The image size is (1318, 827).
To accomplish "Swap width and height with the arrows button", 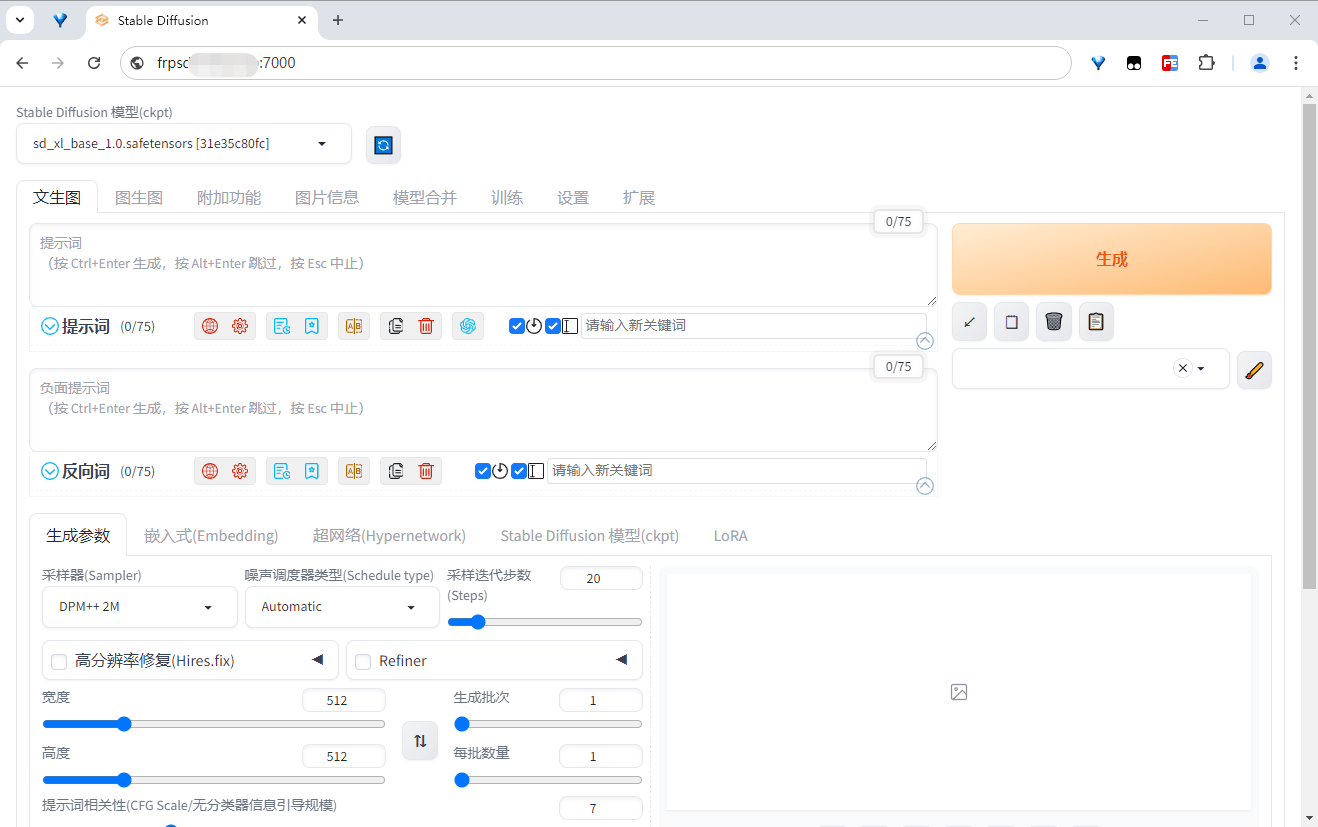I will click(420, 741).
